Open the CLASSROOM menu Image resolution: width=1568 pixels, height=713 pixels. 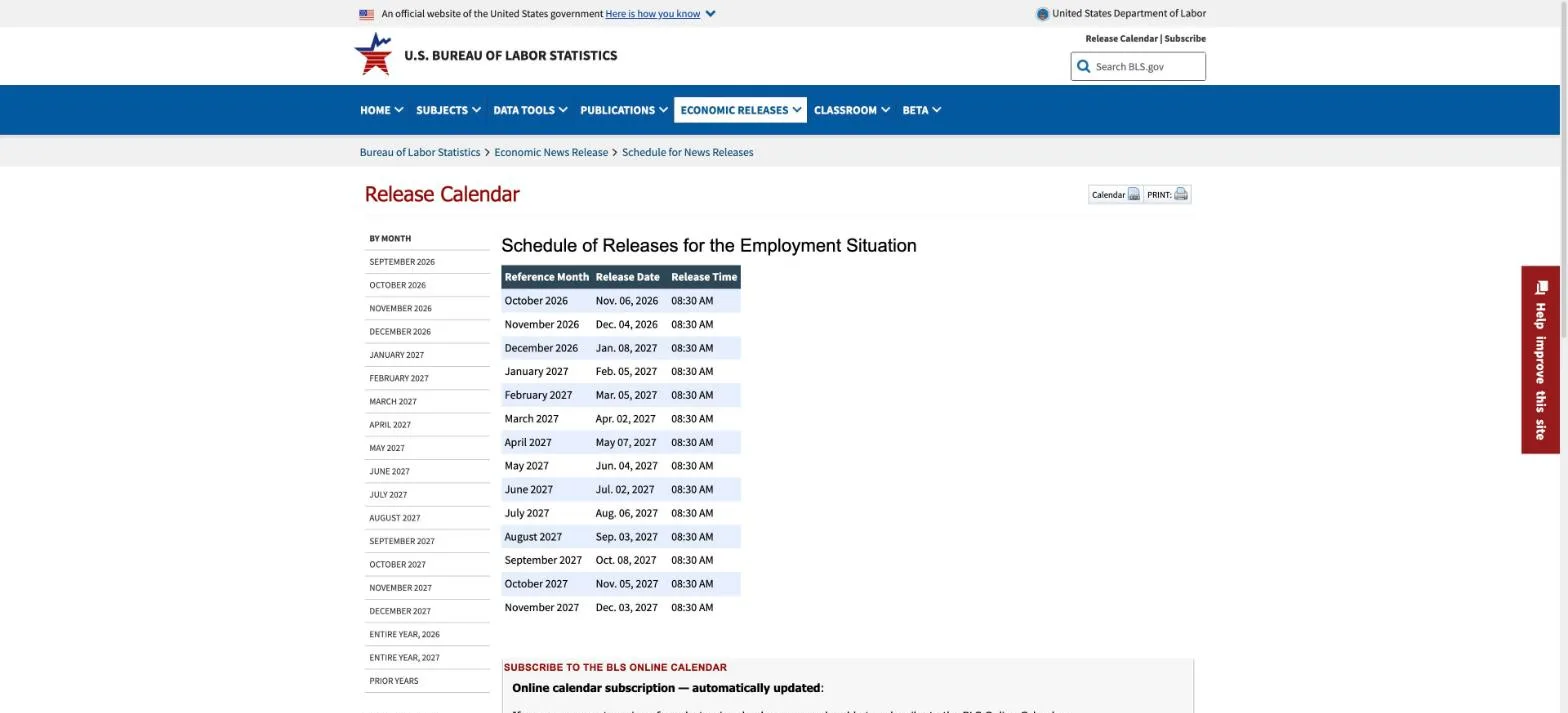tap(851, 110)
